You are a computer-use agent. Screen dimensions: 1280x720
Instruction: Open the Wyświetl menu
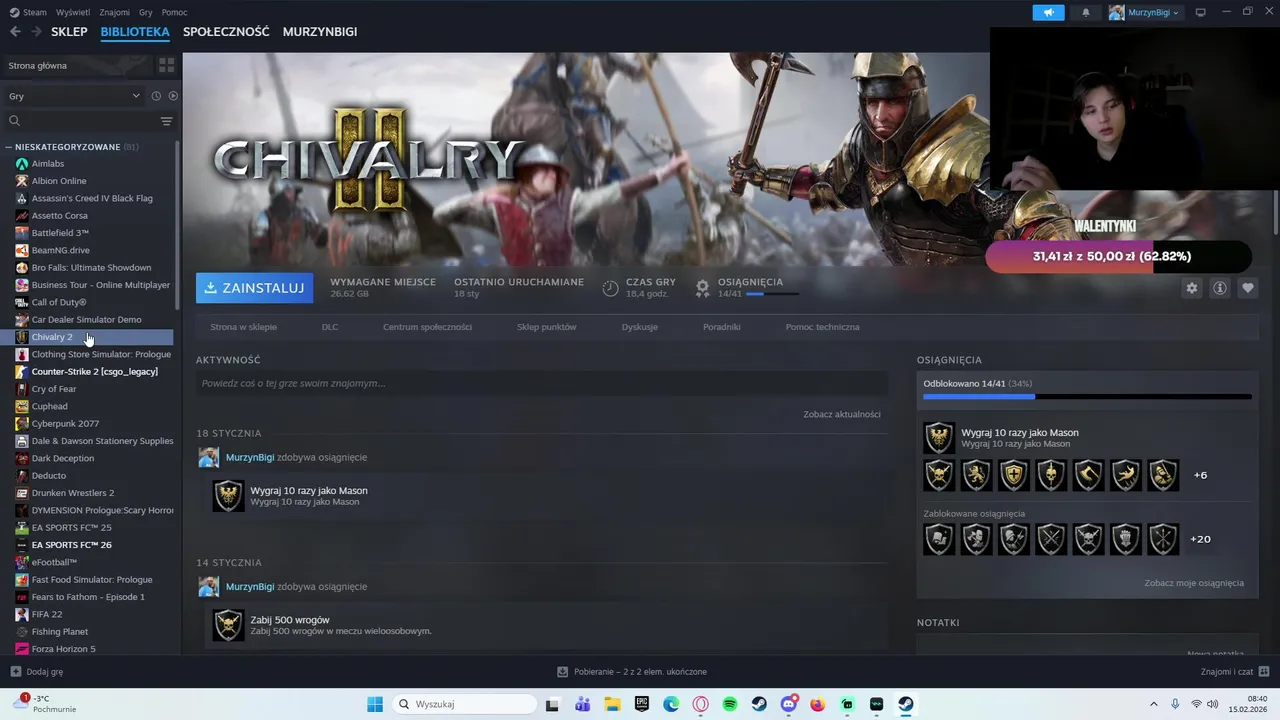73,12
